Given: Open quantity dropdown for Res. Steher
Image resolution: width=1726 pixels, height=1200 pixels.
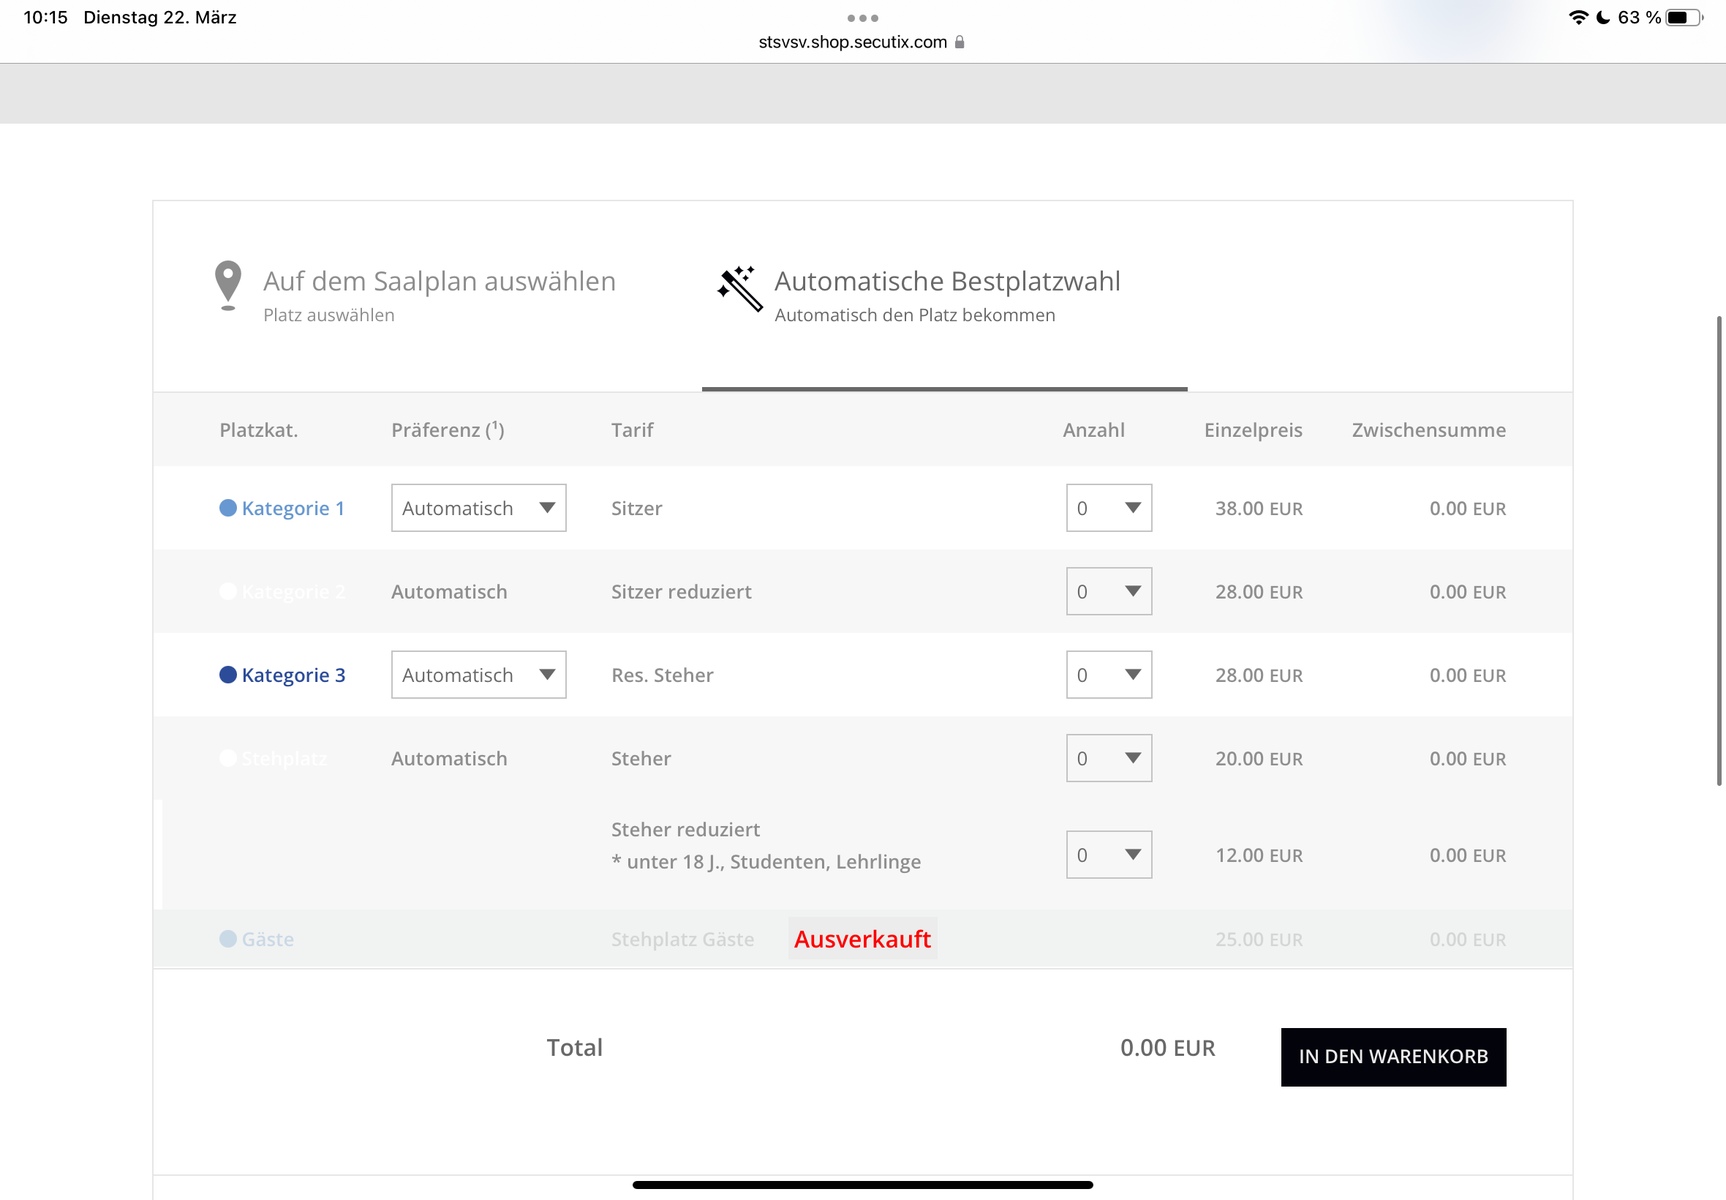Looking at the screenshot, I should point(1108,675).
